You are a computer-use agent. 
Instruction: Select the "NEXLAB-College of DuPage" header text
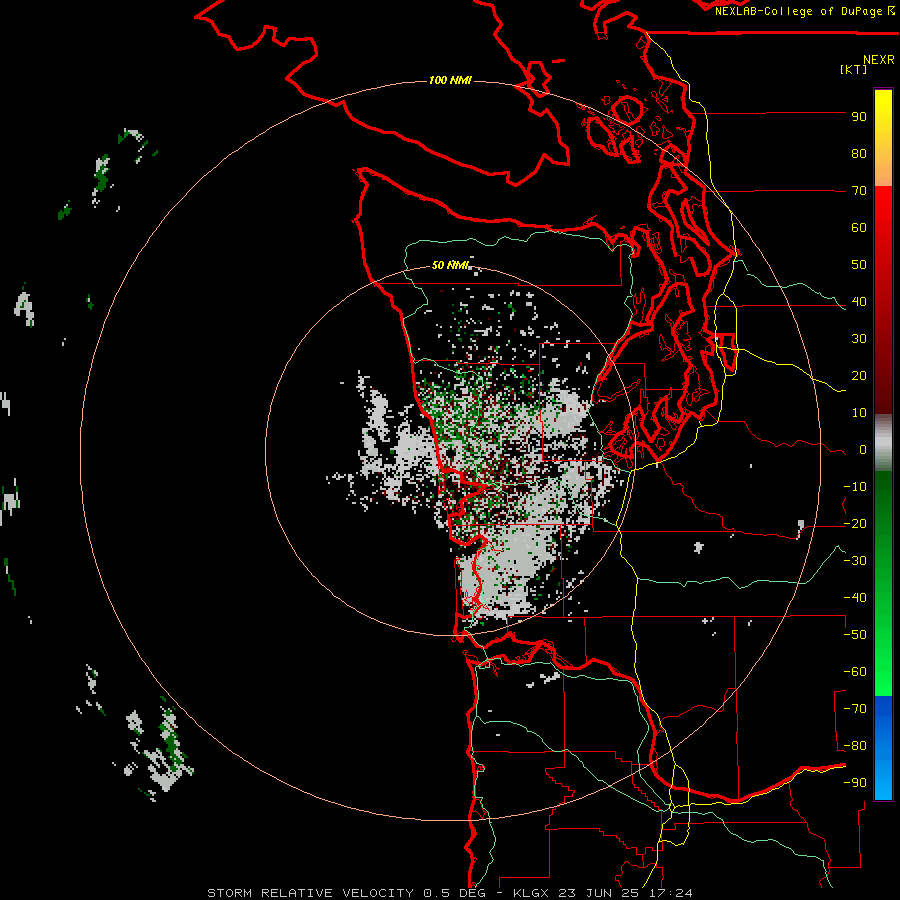click(800, 11)
